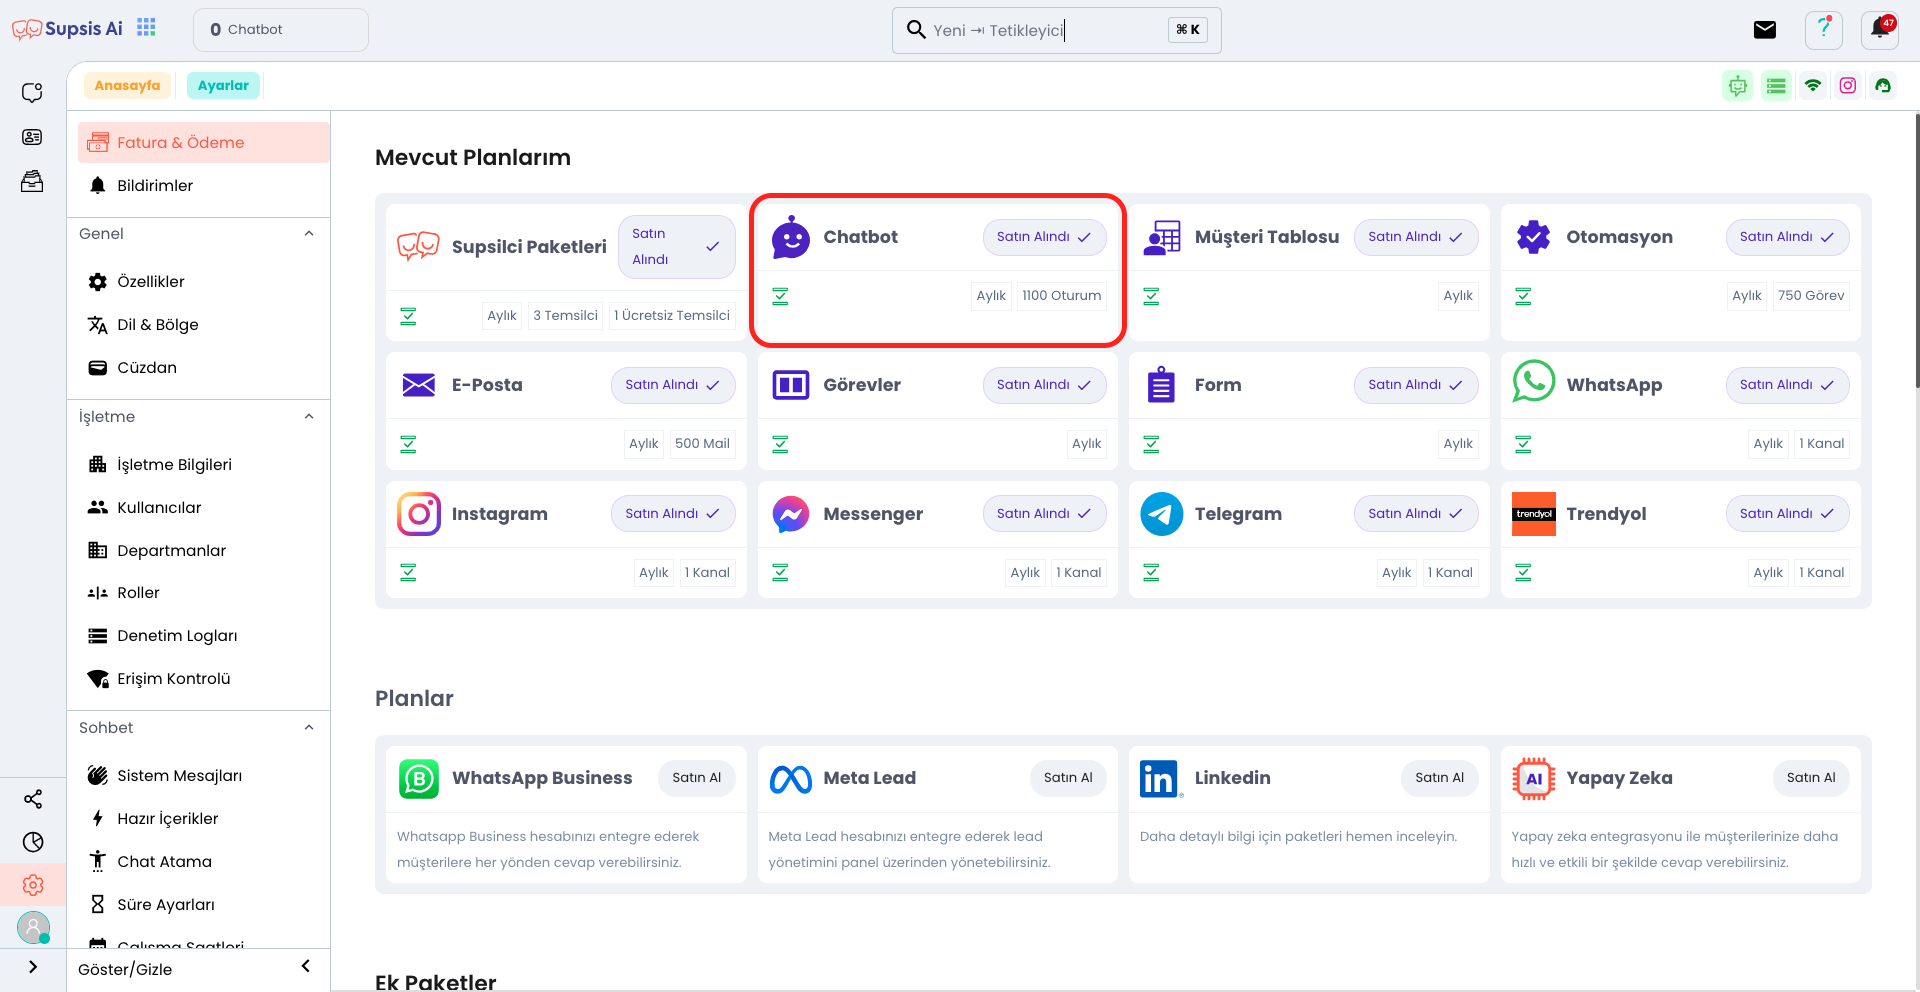Image resolution: width=1920 pixels, height=992 pixels.
Task: Open the pie chart reports icon
Action: (33, 842)
